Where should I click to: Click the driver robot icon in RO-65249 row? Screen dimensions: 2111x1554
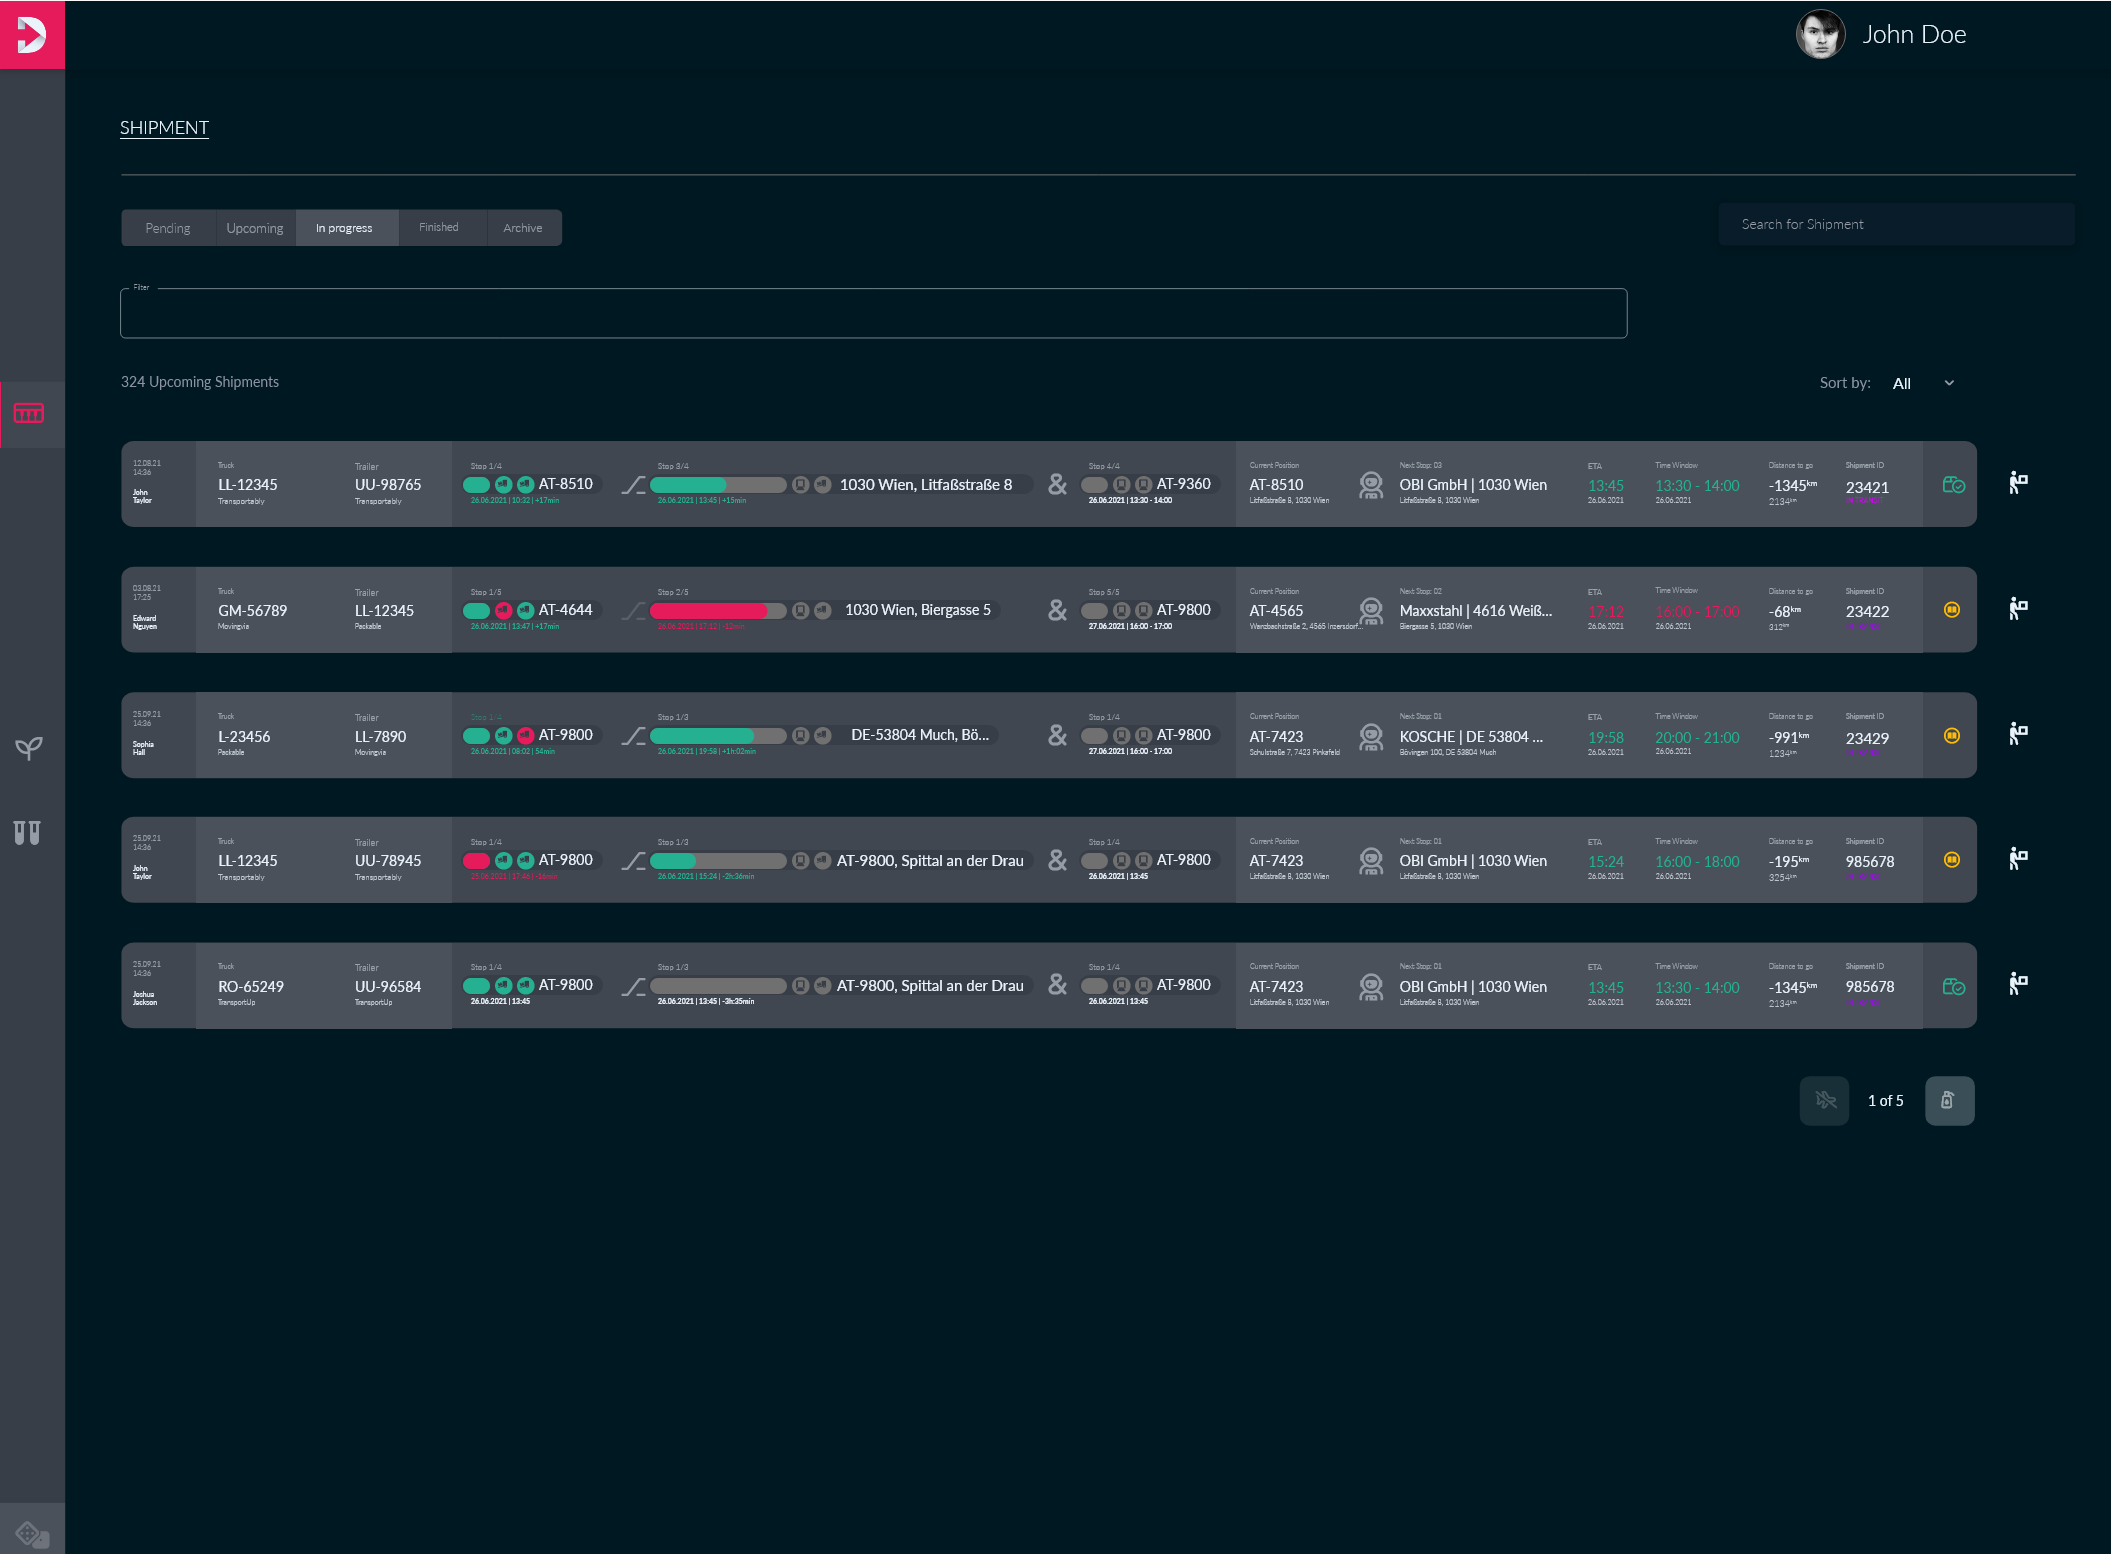1371,987
